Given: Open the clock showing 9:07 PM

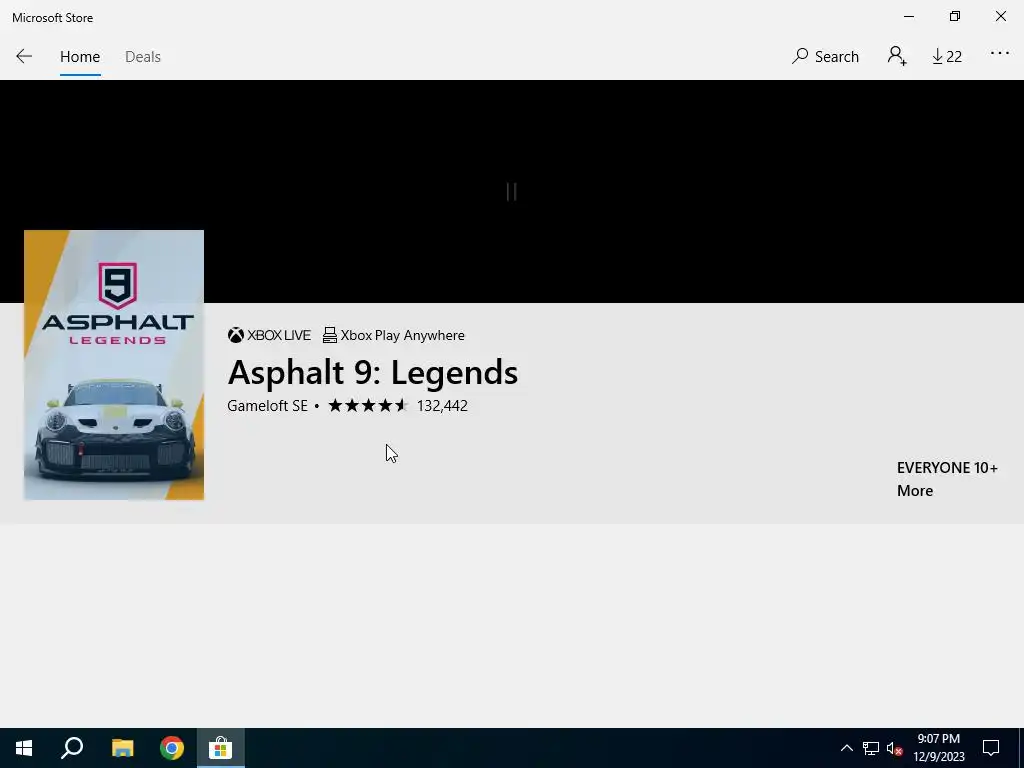Looking at the screenshot, I should pos(938,748).
